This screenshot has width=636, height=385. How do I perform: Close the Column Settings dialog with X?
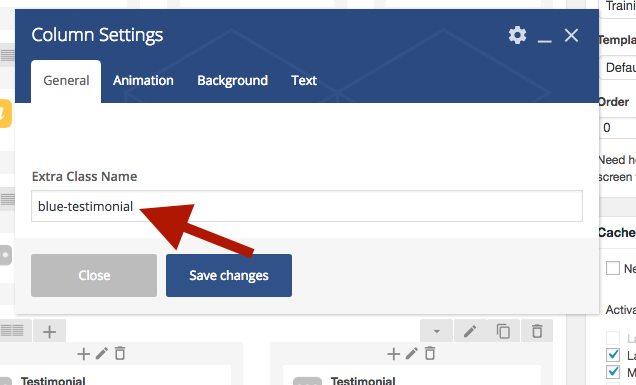(571, 36)
